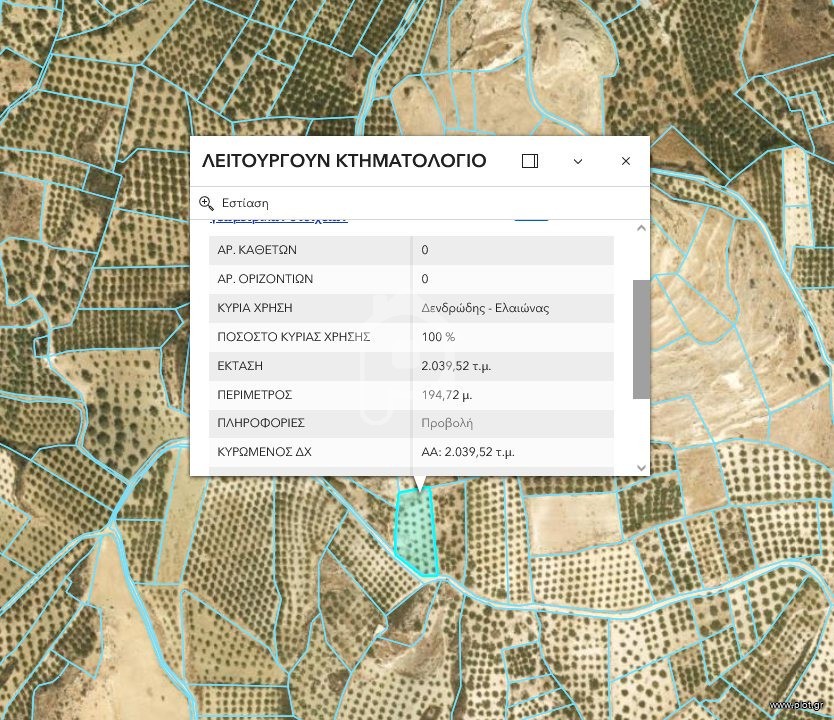Select the highlighted cyan parcel on map
834x720 pixels.
pyautogui.click(x=416, y=532)
